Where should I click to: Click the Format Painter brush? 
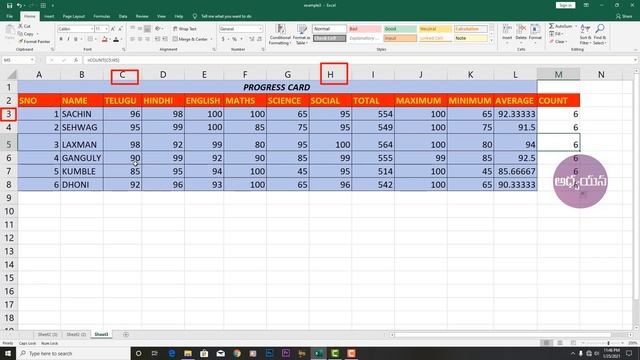pyautogui.click(x=20, y=41)
